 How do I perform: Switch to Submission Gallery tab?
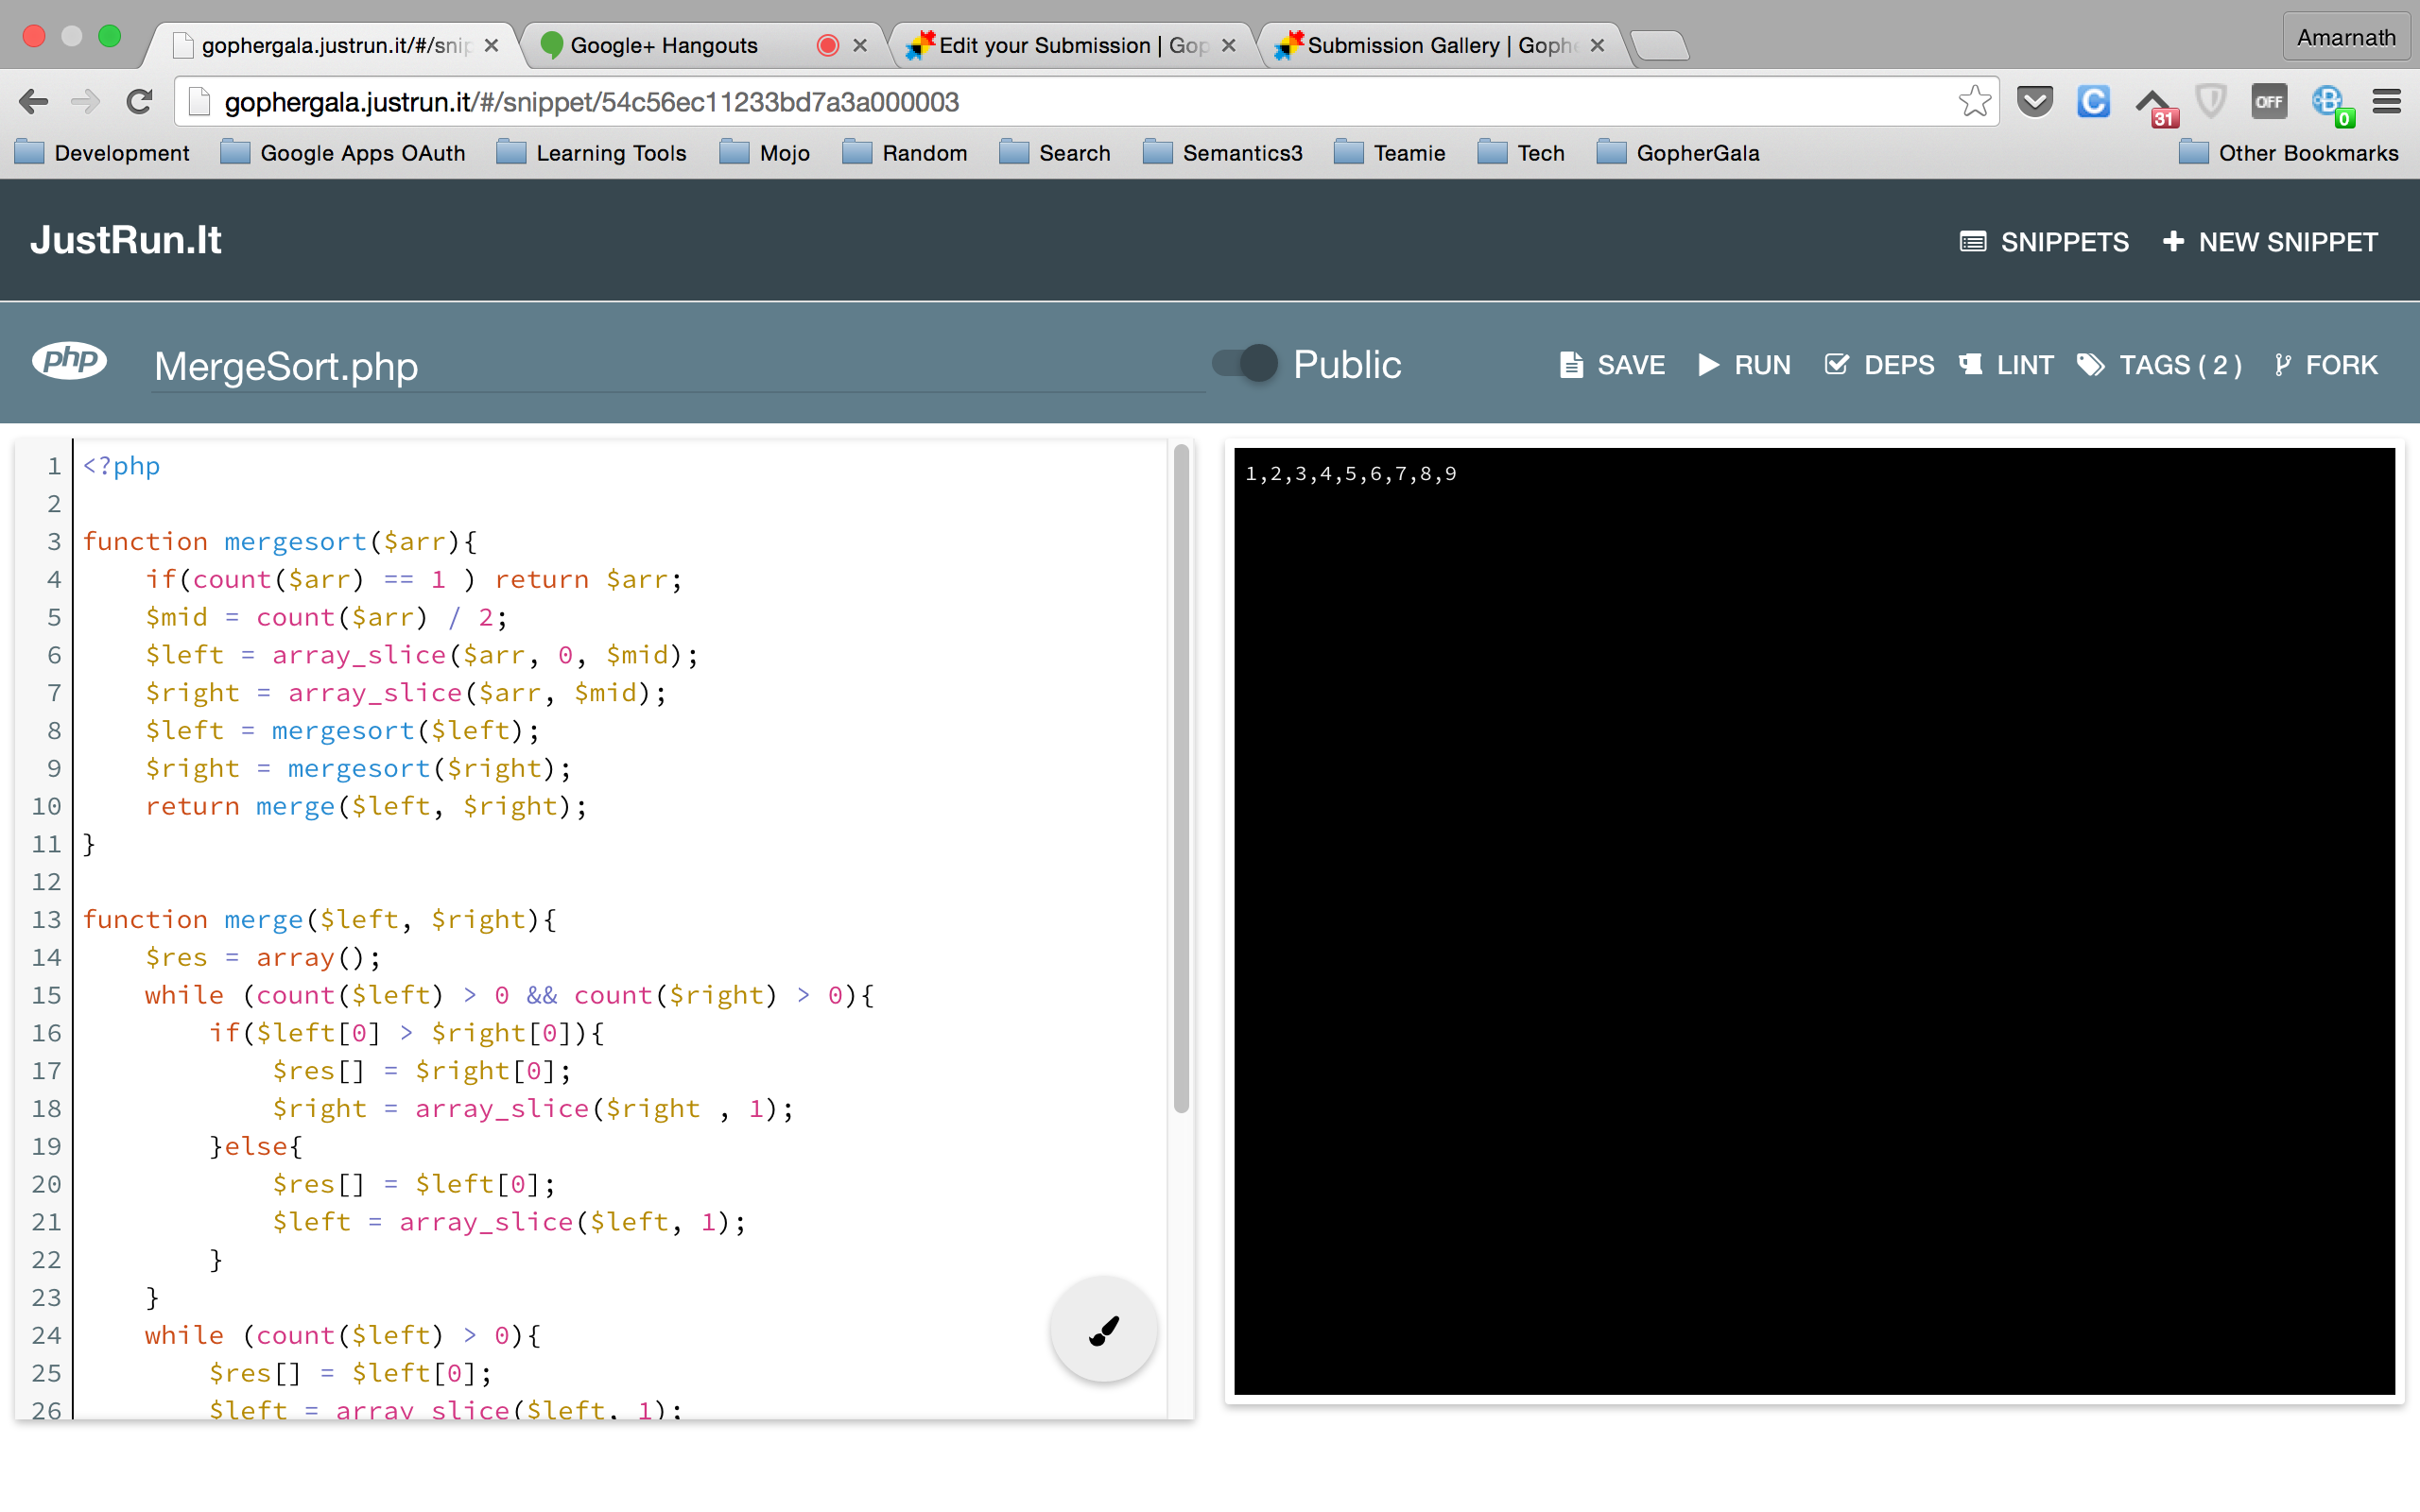1439,45
